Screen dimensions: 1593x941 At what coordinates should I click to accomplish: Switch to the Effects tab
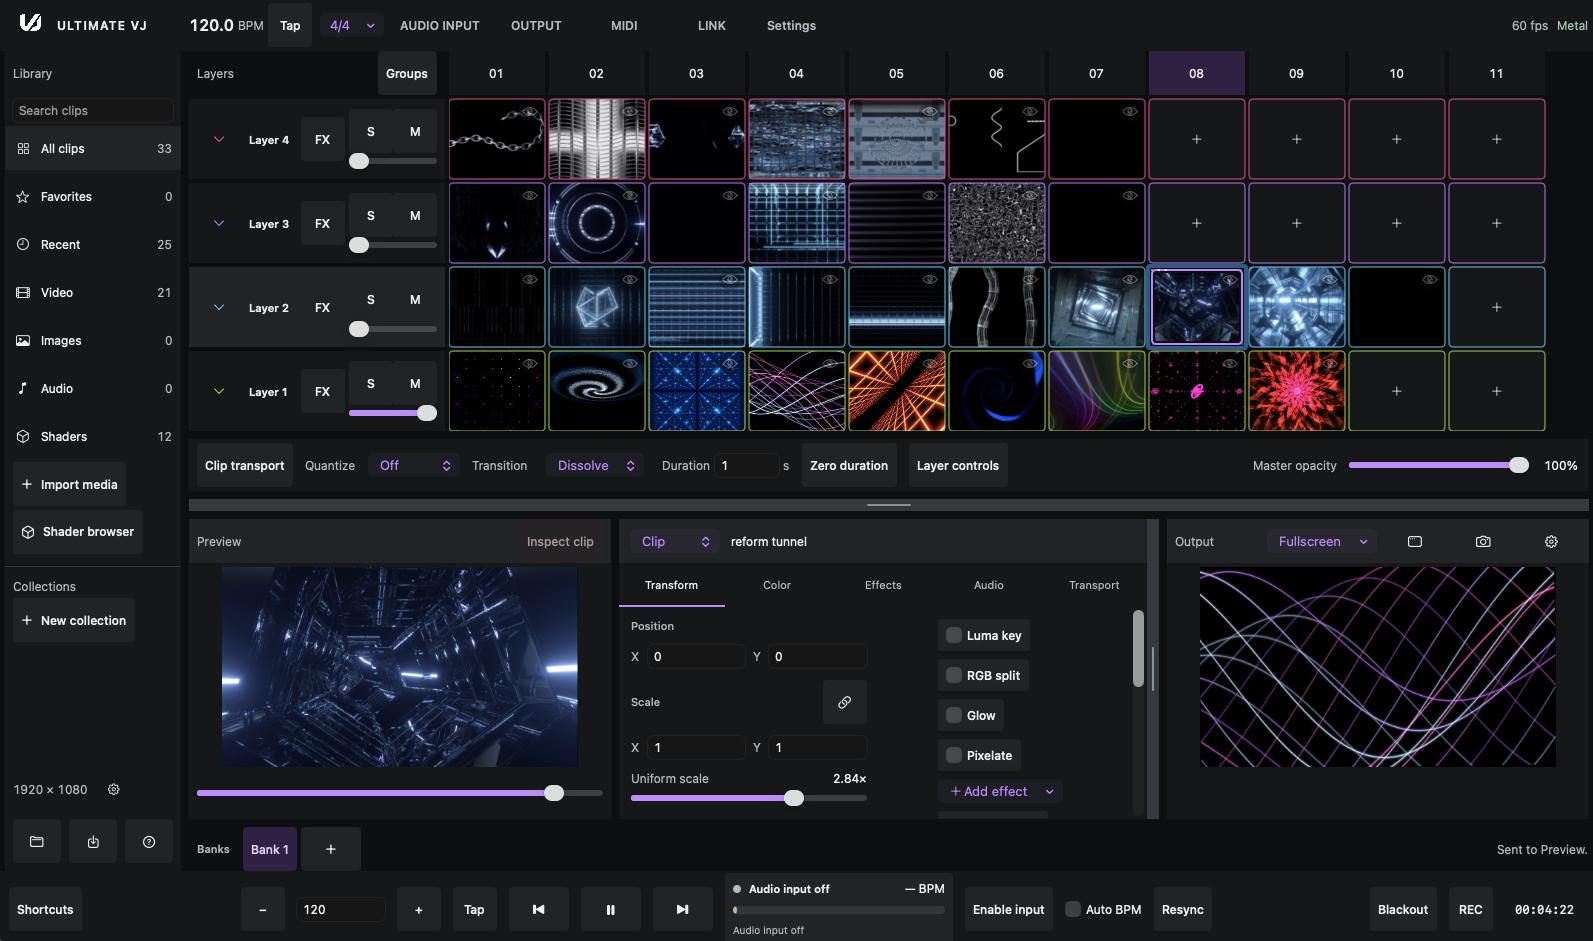(883, 585)
